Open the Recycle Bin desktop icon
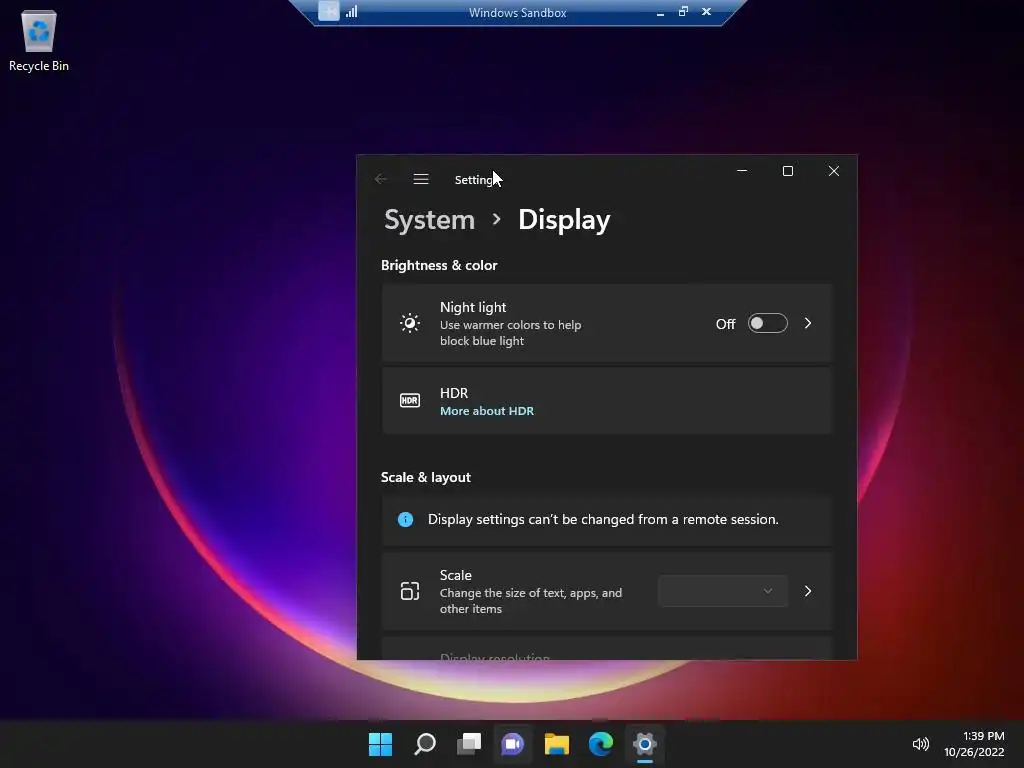This screenshot has height=768, width=1024. click(39, 40)
